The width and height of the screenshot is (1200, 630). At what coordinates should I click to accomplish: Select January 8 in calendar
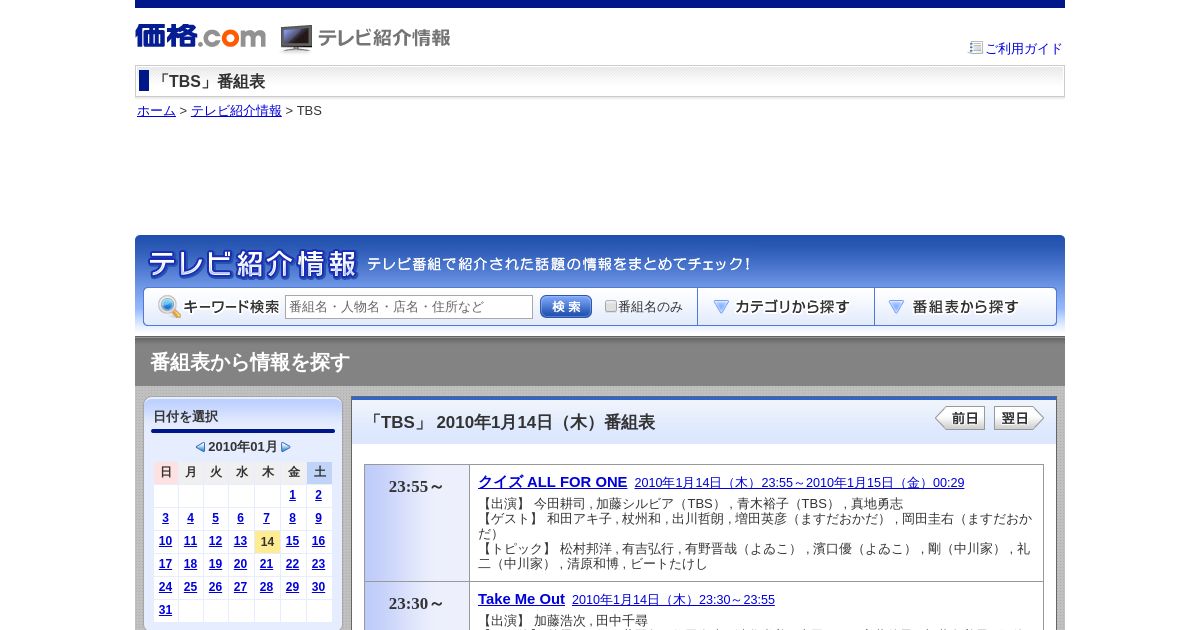click(x=292, y=518)
